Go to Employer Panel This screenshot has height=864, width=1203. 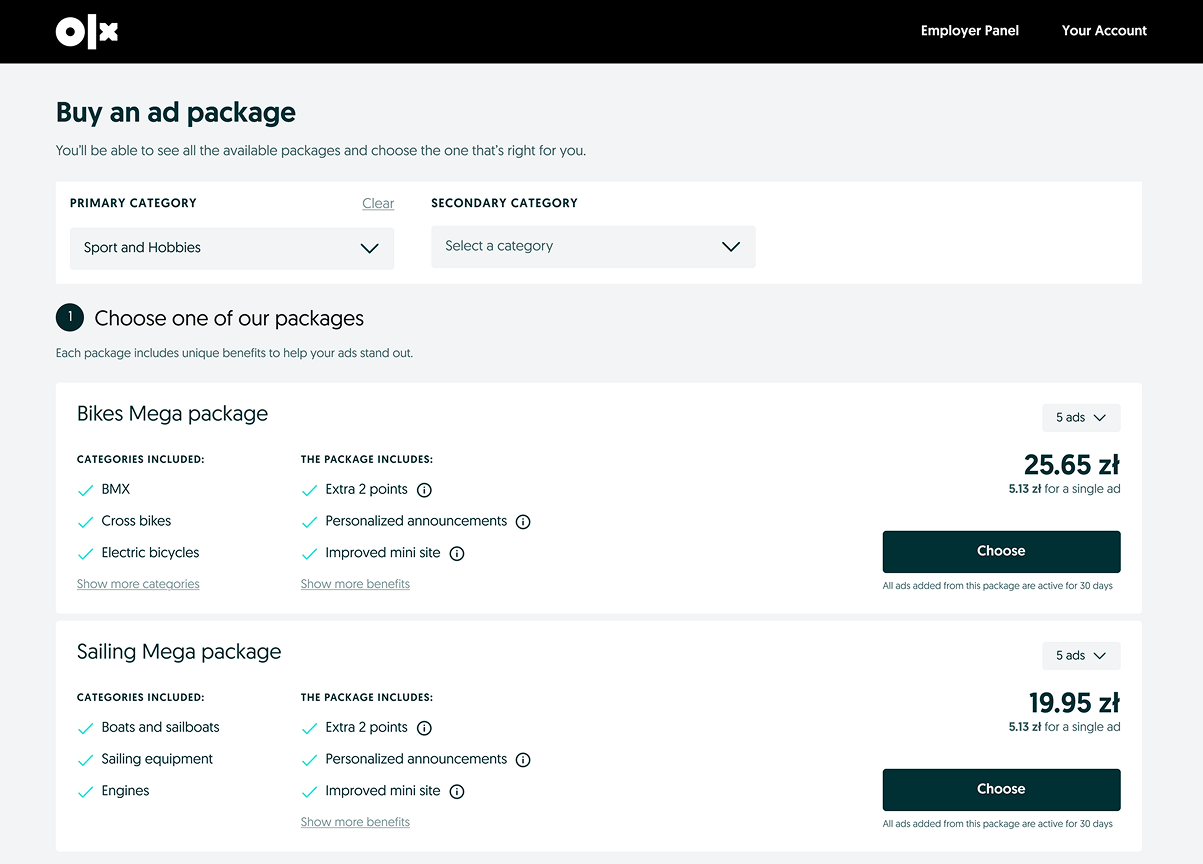coord(970,31)
